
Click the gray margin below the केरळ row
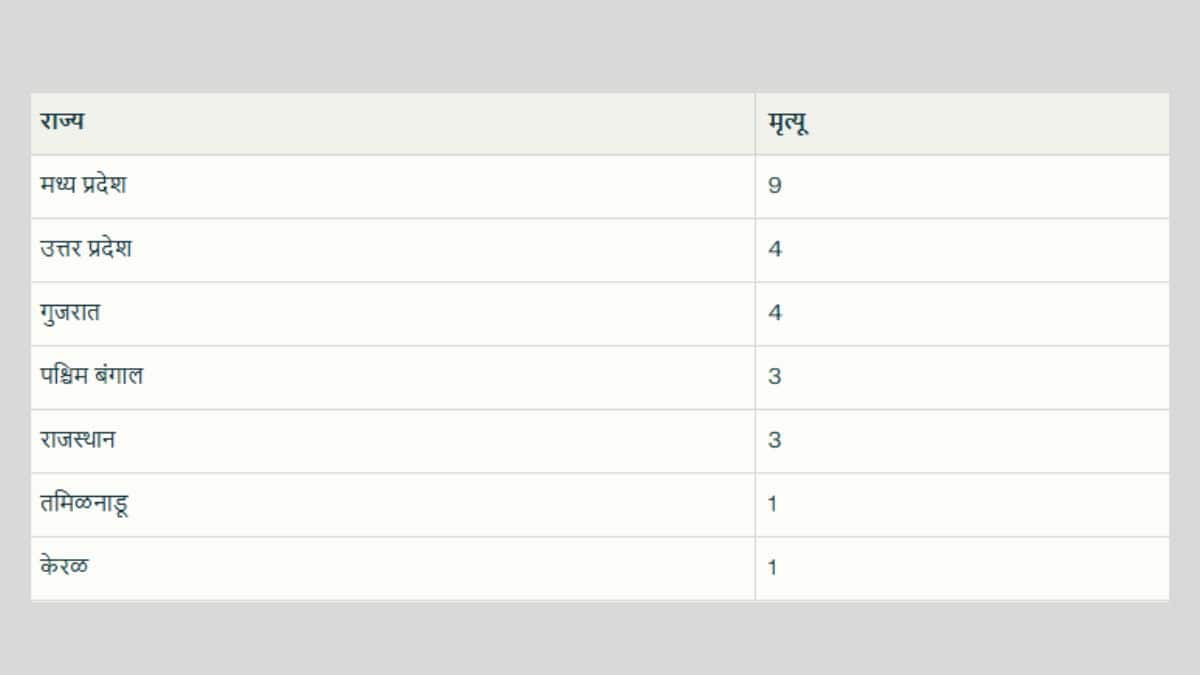tap(600, 638)
